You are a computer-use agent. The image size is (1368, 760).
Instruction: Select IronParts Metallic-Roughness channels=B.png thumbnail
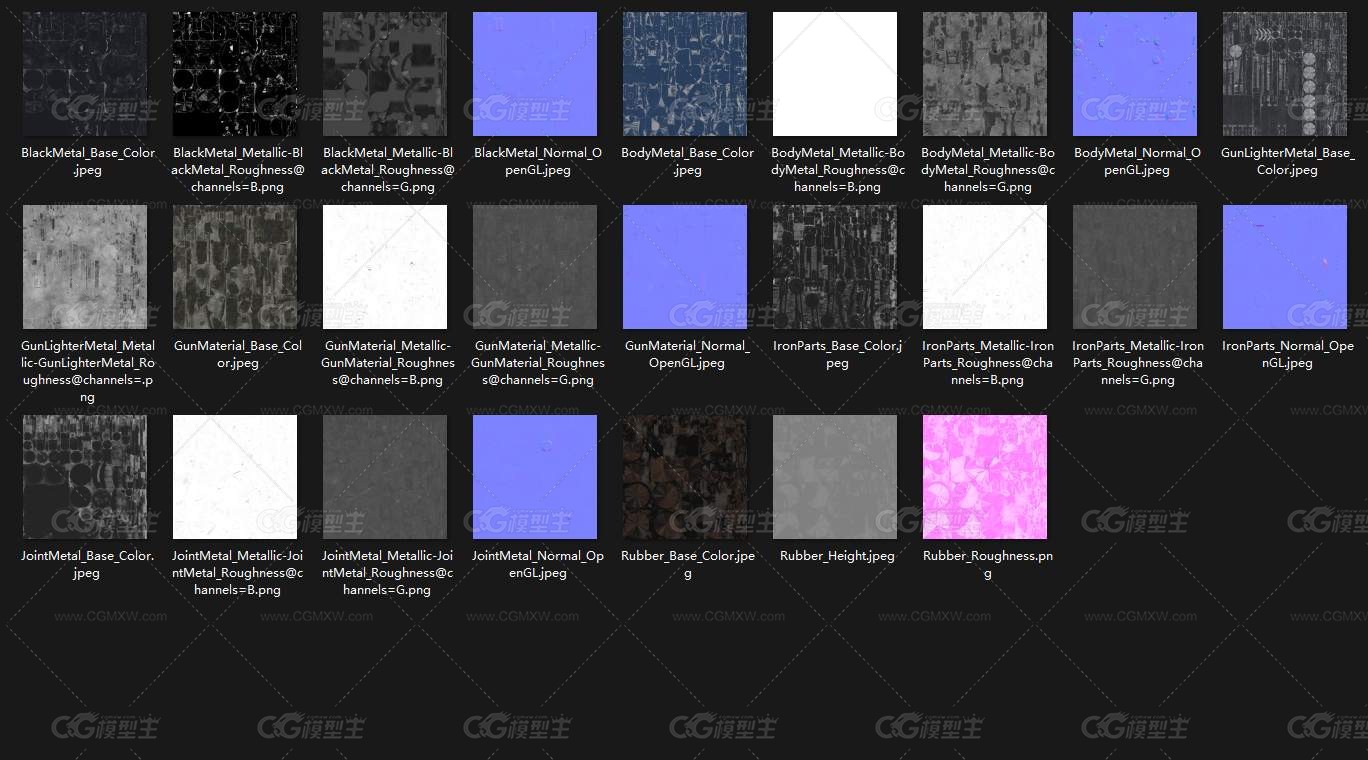[985, 267]
